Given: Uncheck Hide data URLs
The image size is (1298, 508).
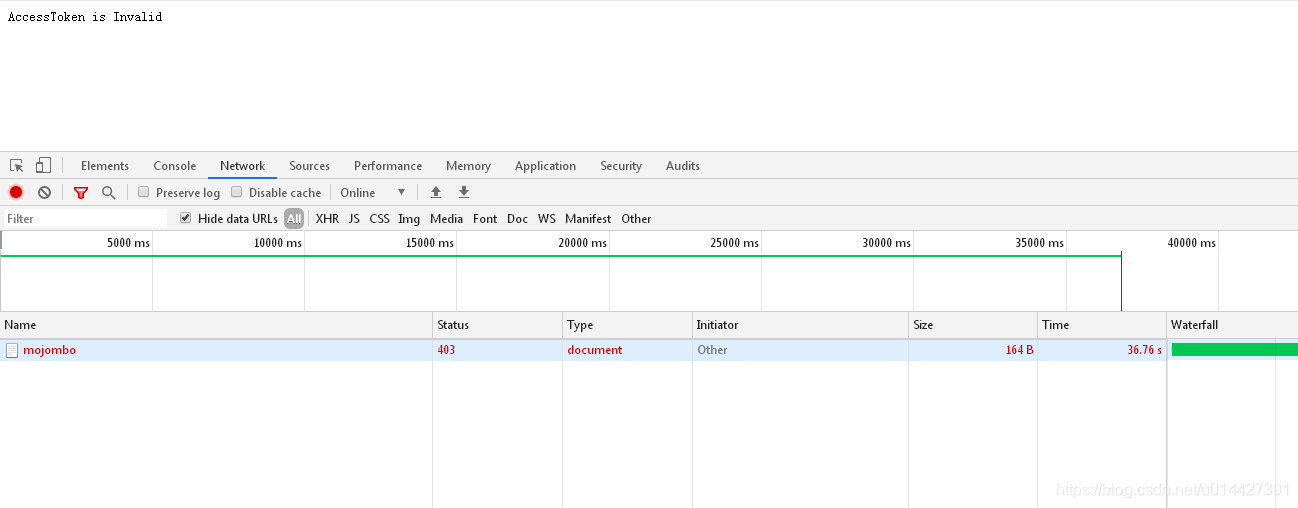Looking at the screenshot, I should (x=185, y=218).
